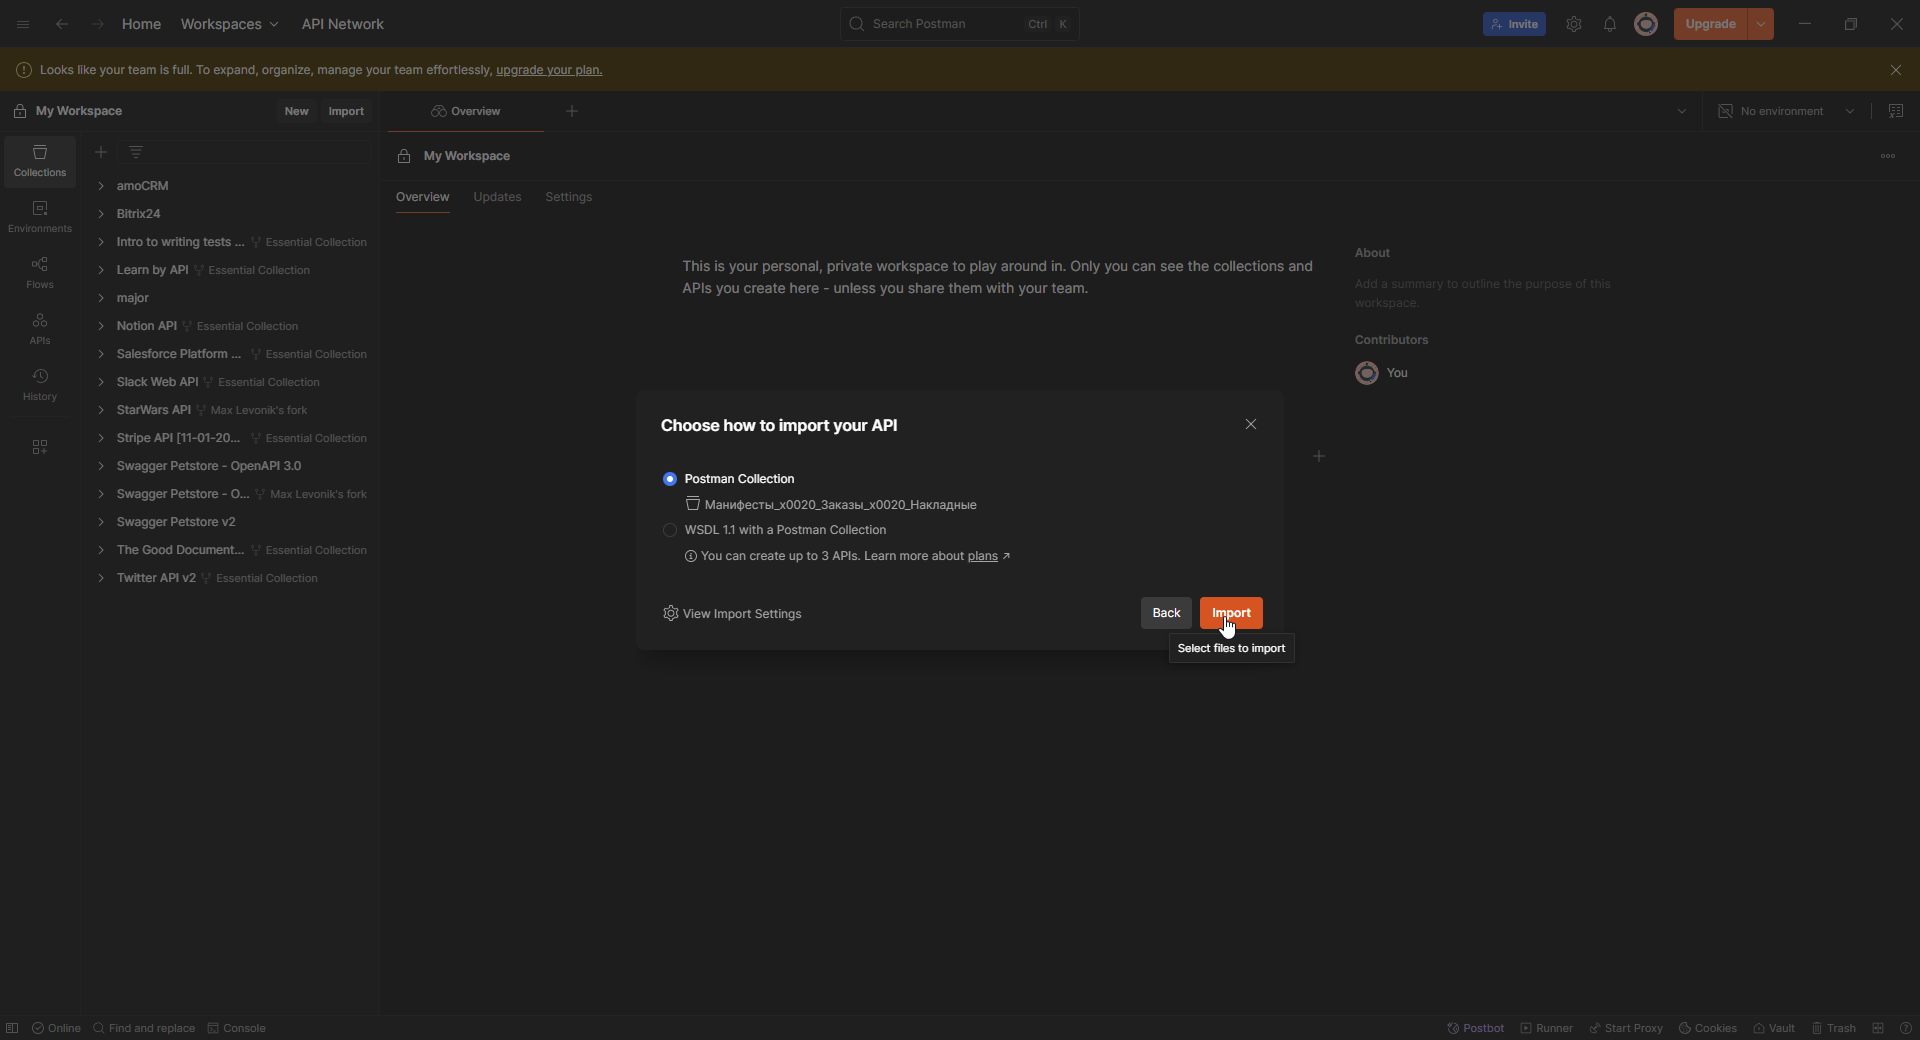1920x1040 pixels.
Task: Open the Collections sidebar panel
Action: [40, 161]
